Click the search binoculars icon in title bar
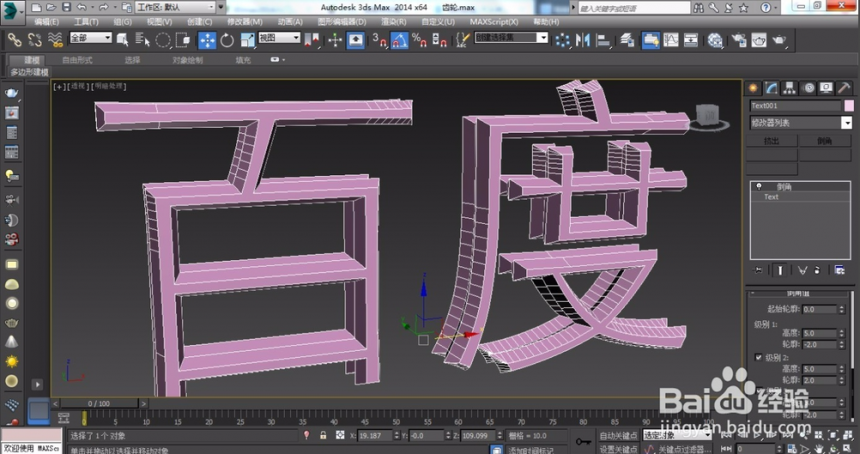Screen dimensions: 860x454 click(x=698, y=8)
